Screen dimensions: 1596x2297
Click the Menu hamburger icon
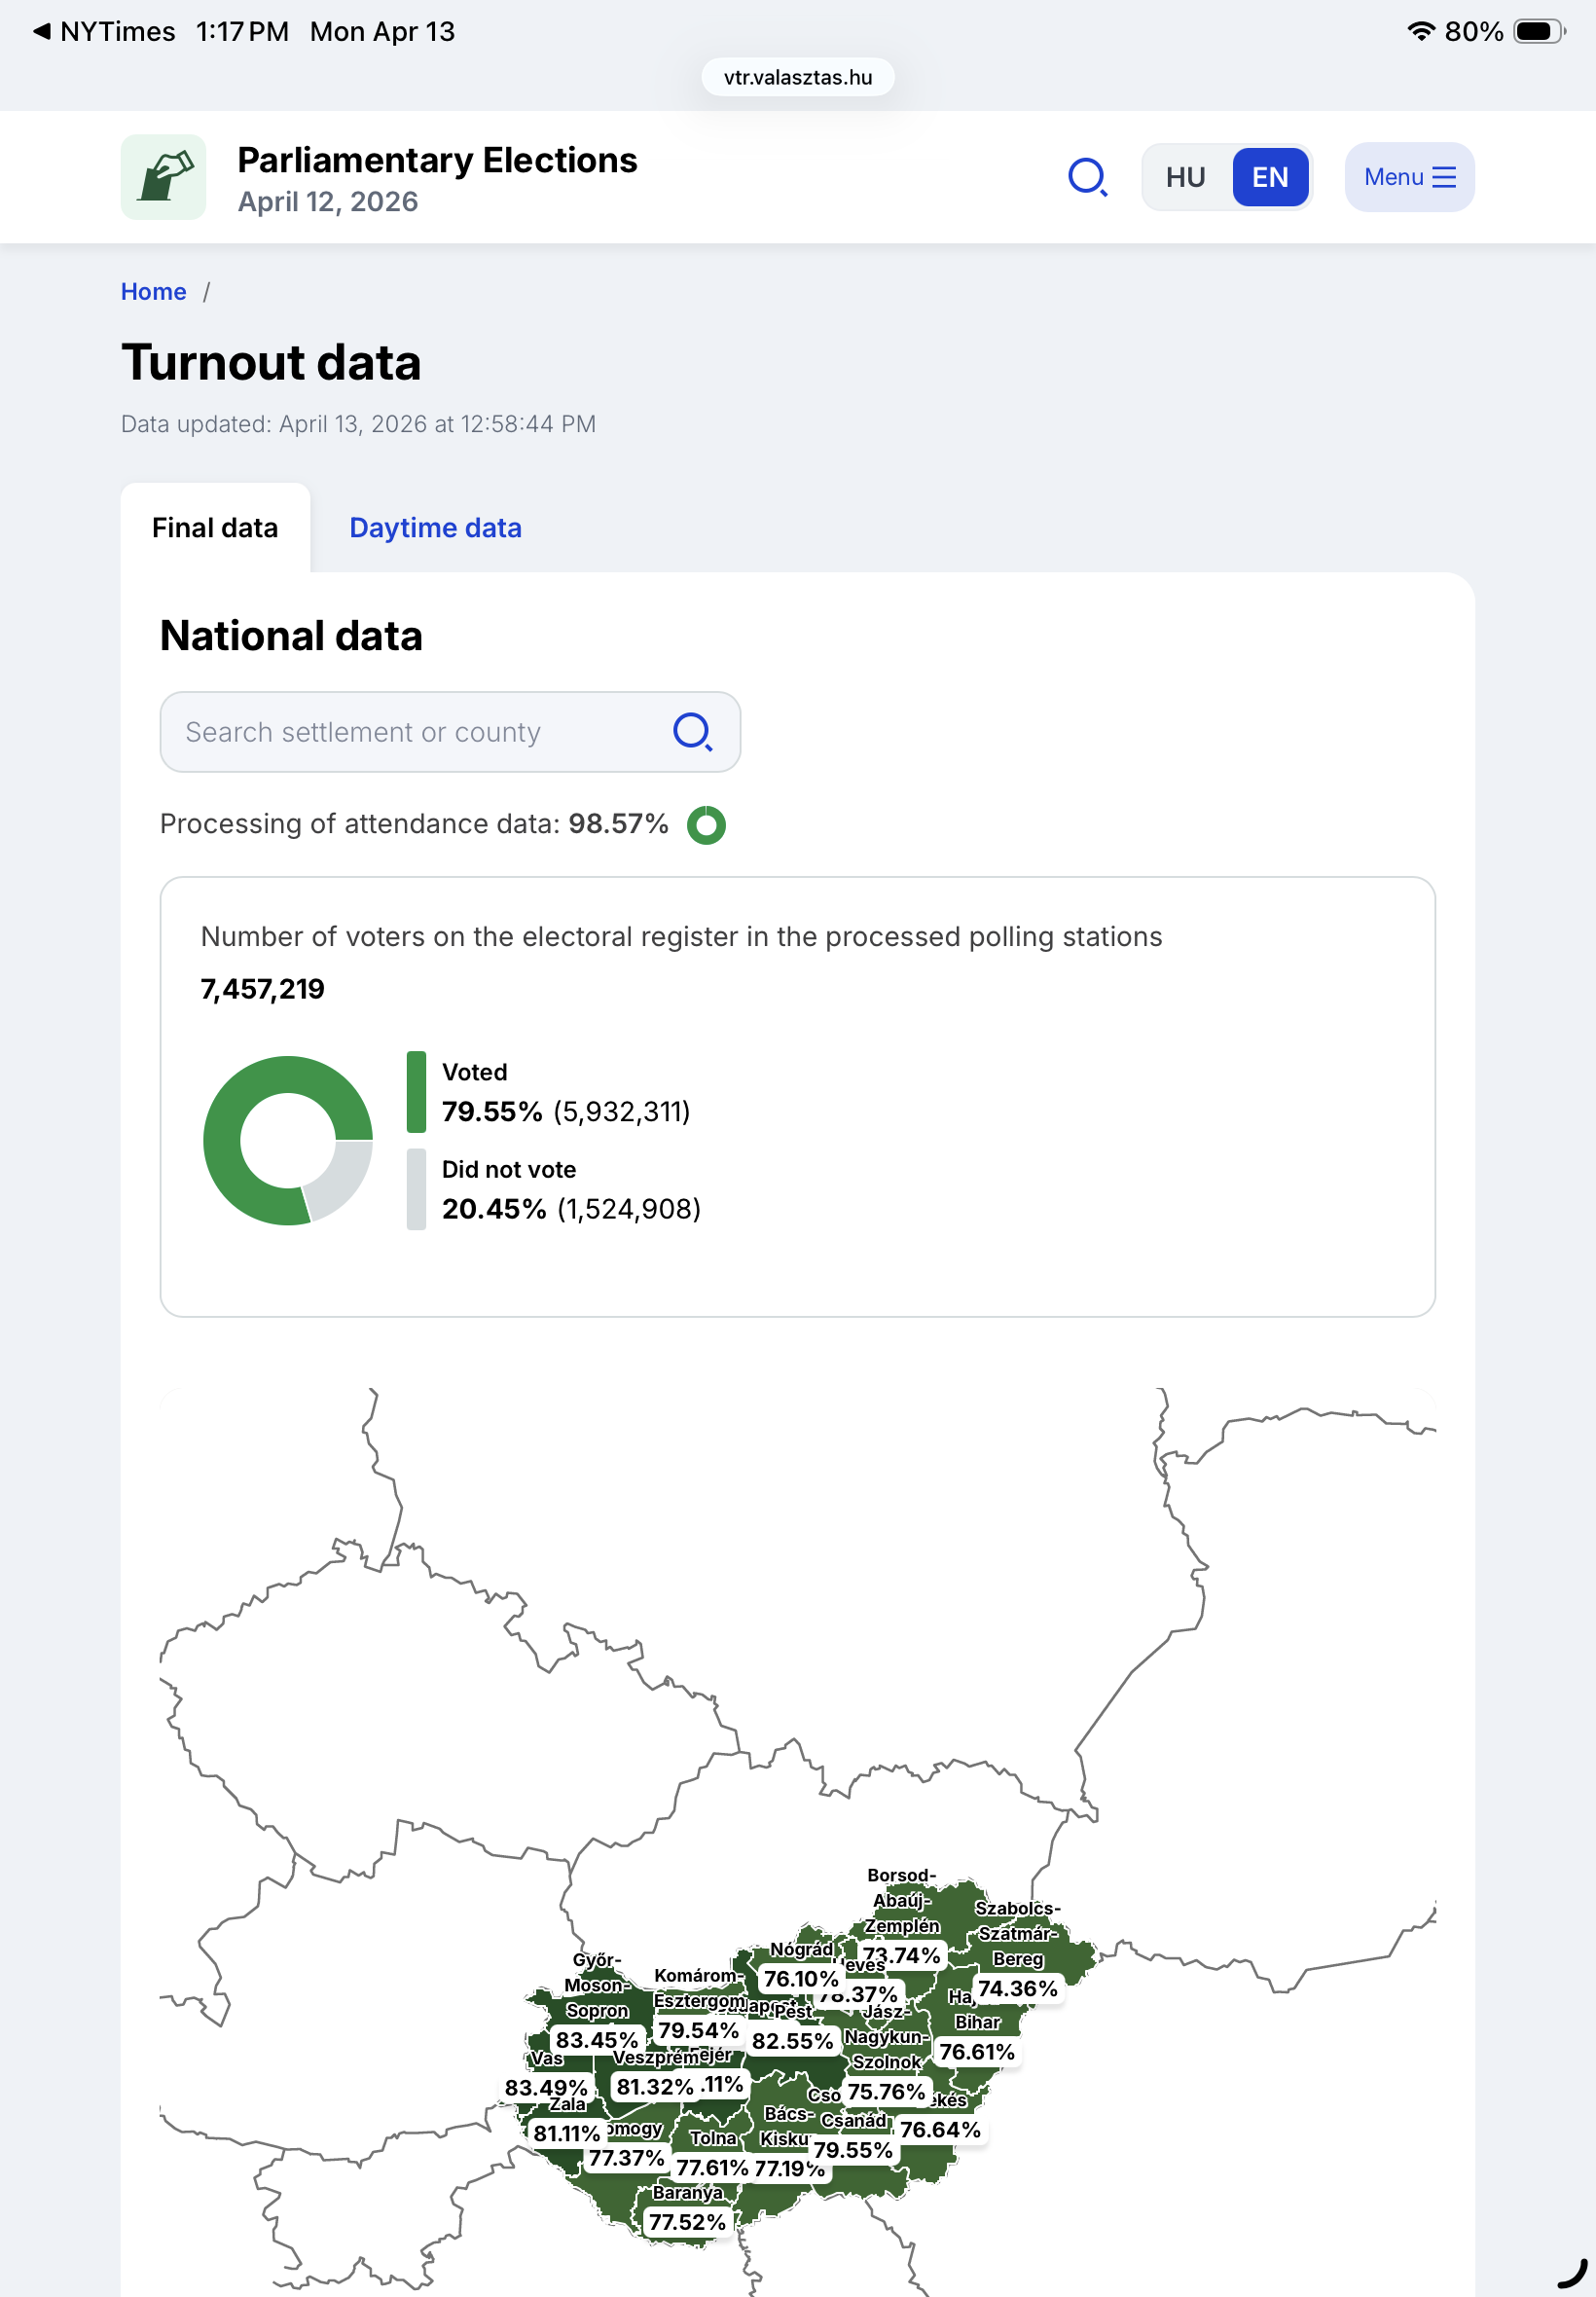(1444, 177)
